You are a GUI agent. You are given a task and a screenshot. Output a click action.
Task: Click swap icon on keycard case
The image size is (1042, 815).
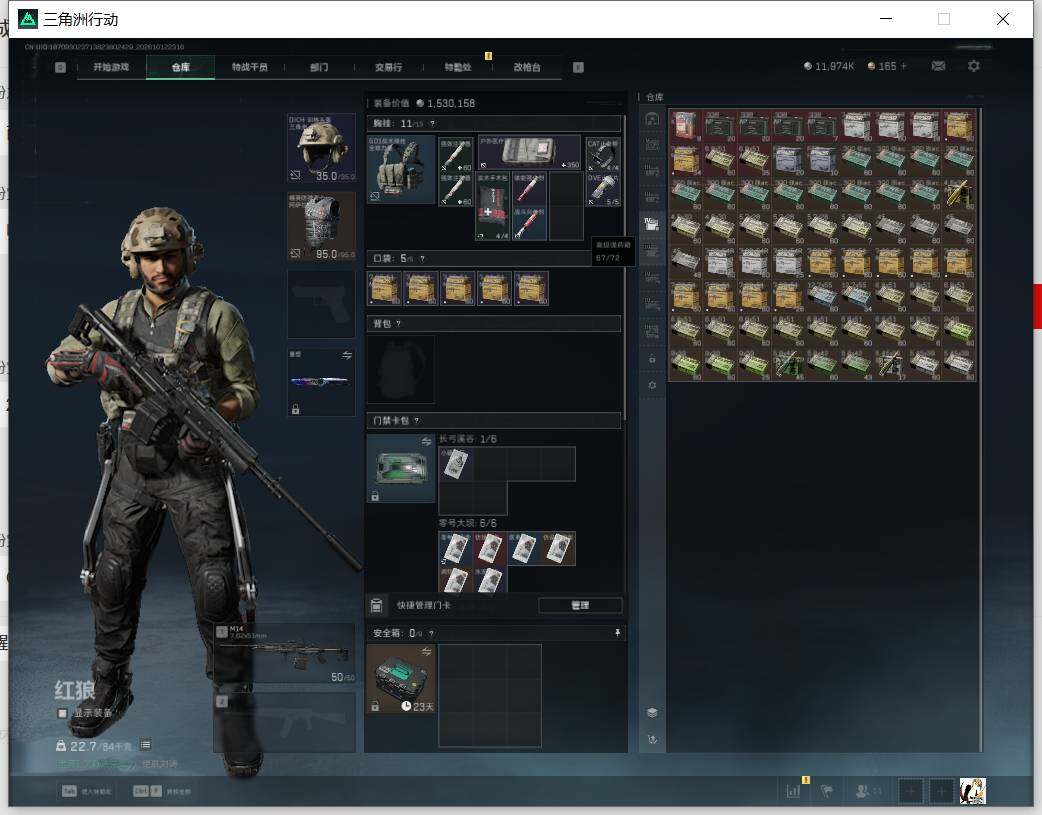(427, 441)
